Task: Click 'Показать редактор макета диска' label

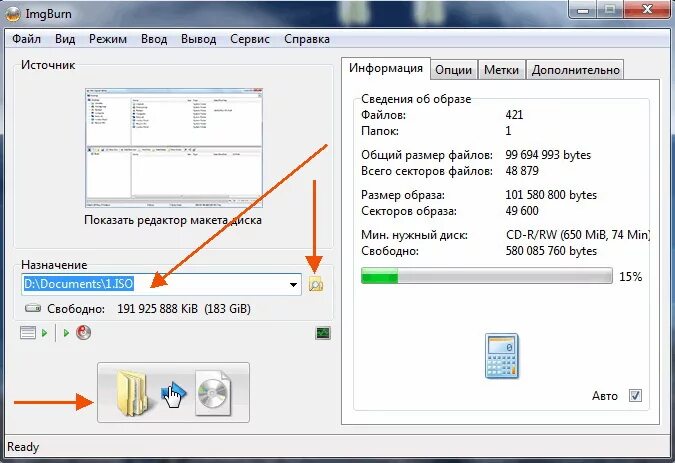Action: [x=173, y=220]
